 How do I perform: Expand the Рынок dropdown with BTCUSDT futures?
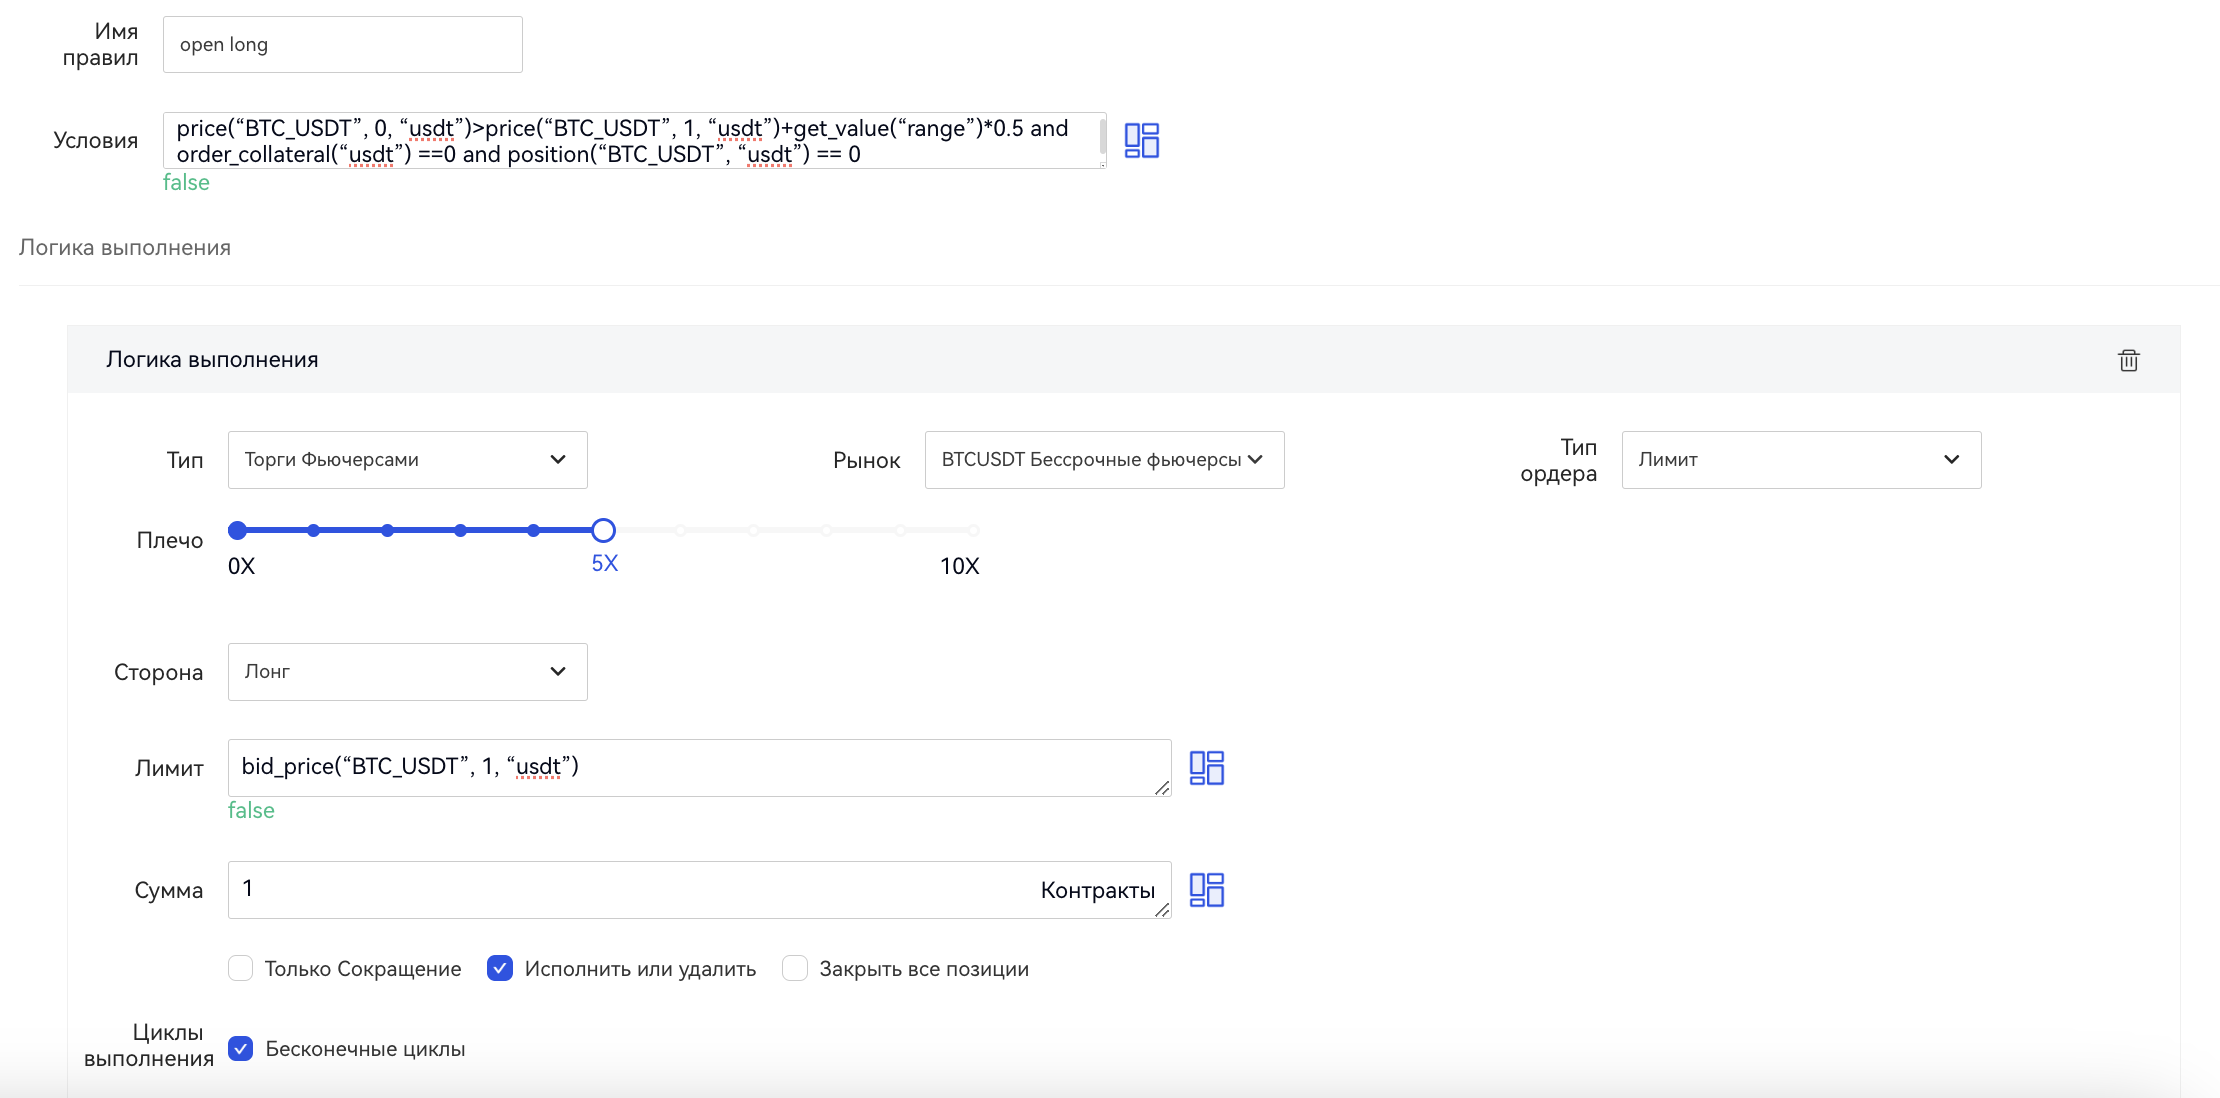pyautogui.click(x=1104, y=460)
